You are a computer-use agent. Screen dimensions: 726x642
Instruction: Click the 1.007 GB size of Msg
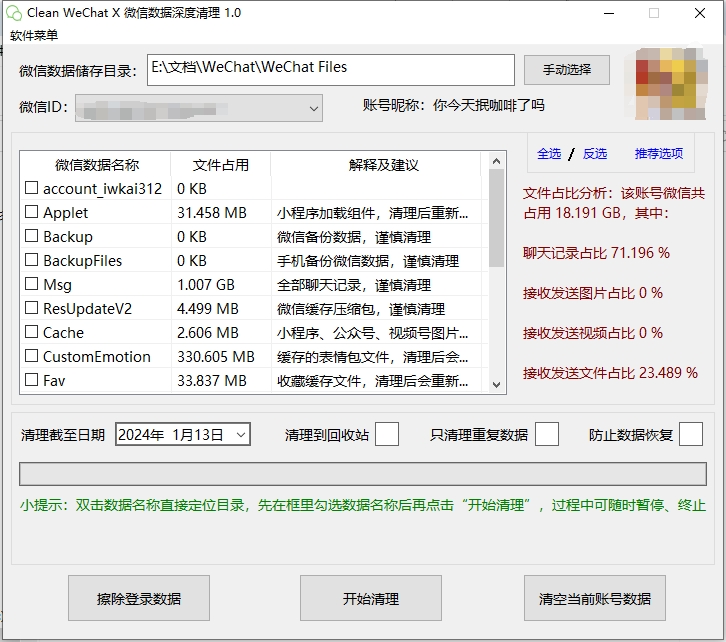tap(206, 285)
